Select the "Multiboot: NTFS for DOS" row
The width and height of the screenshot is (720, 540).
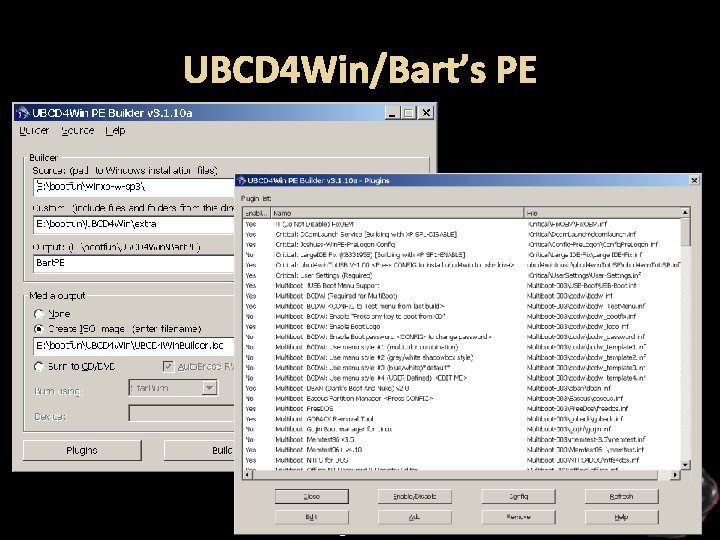pos(461,460)
